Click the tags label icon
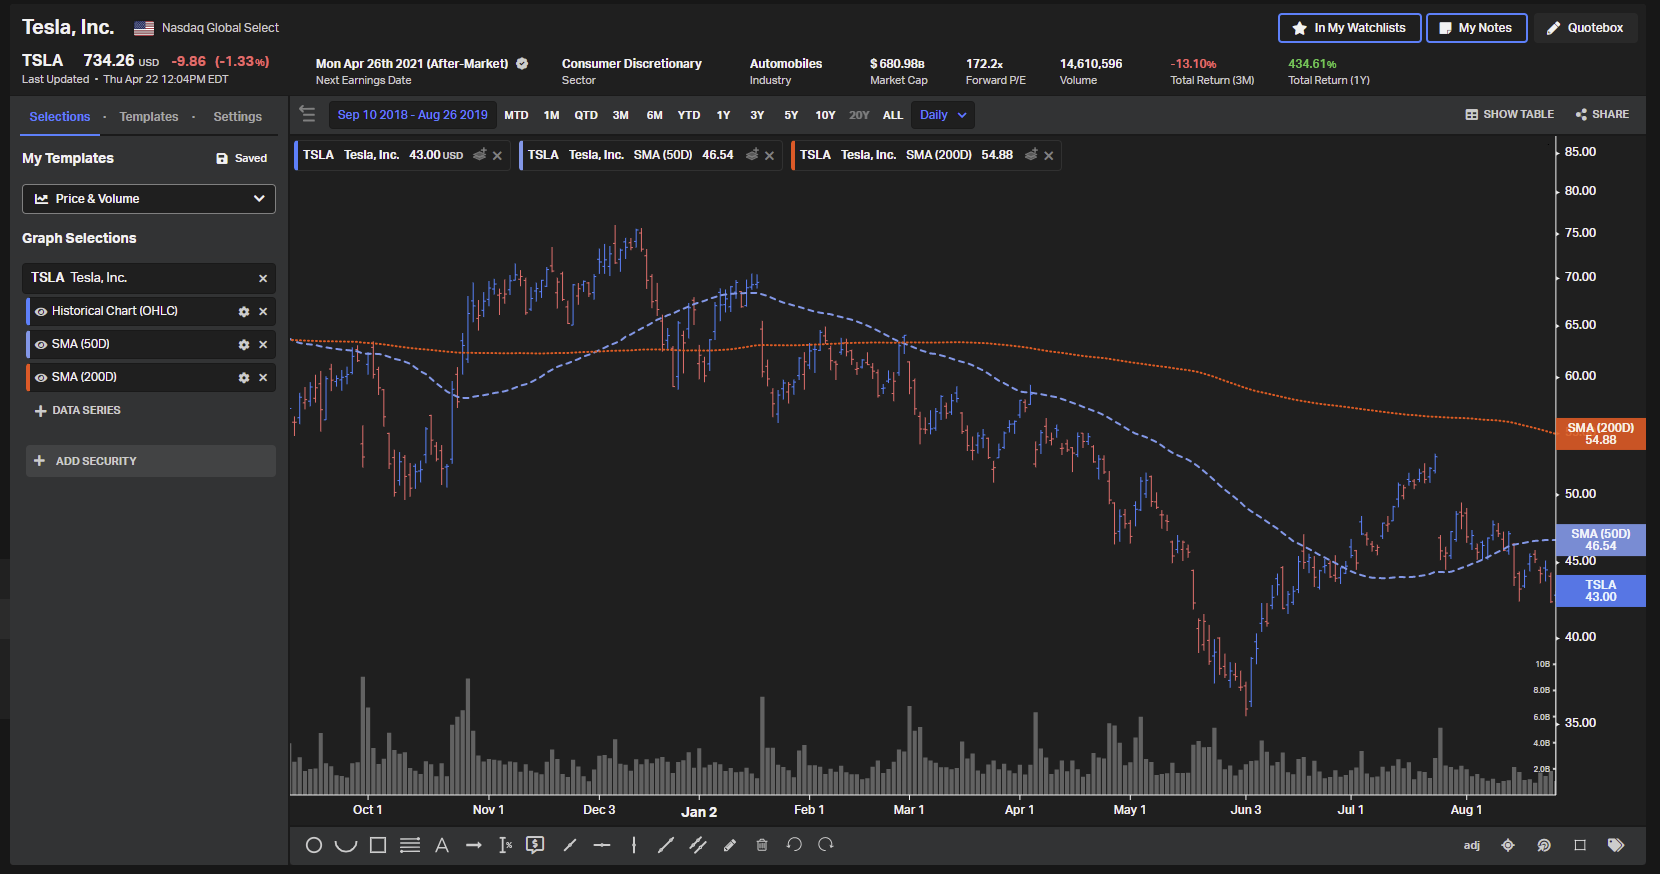Viewport: 1660px width, 874px height. [x=1616, y=845]
